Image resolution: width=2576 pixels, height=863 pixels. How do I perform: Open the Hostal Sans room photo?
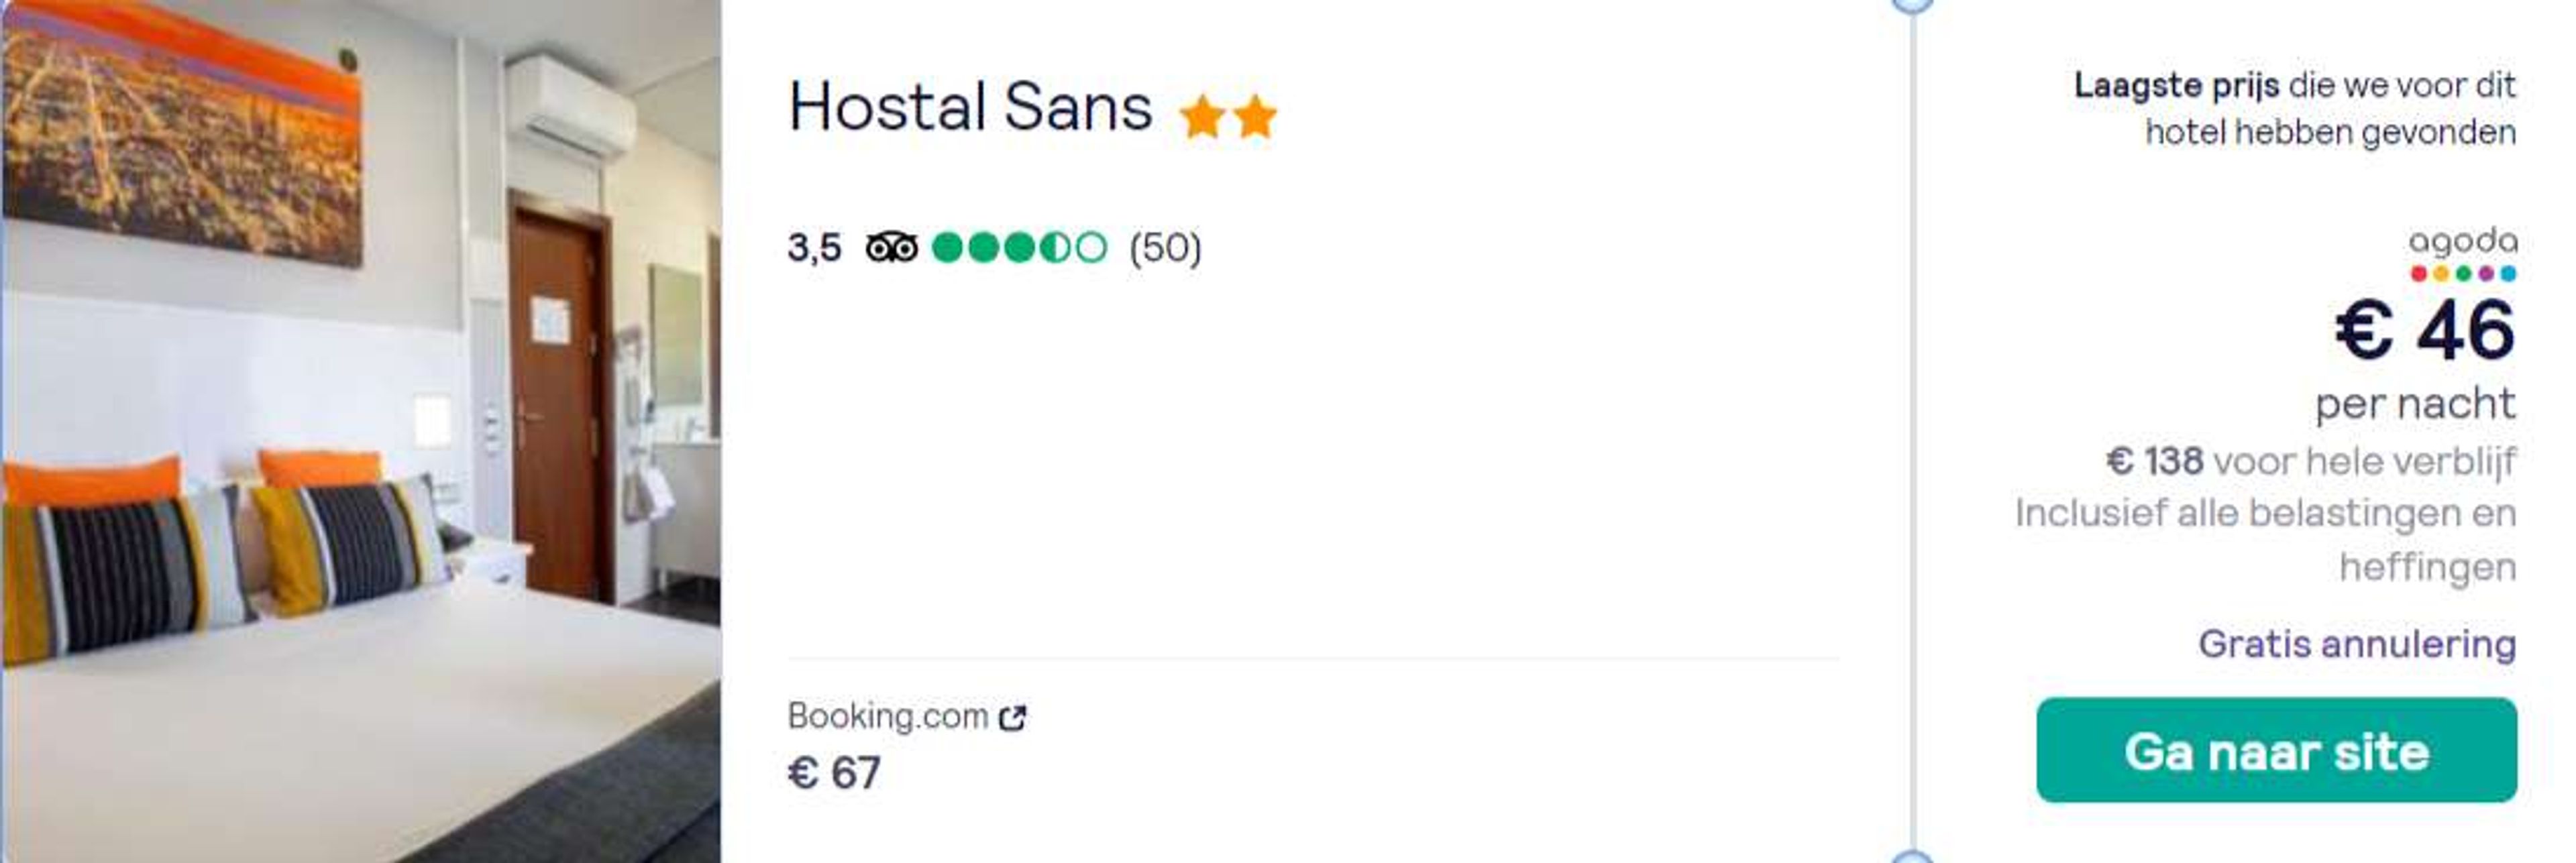(x=361, y=431)
